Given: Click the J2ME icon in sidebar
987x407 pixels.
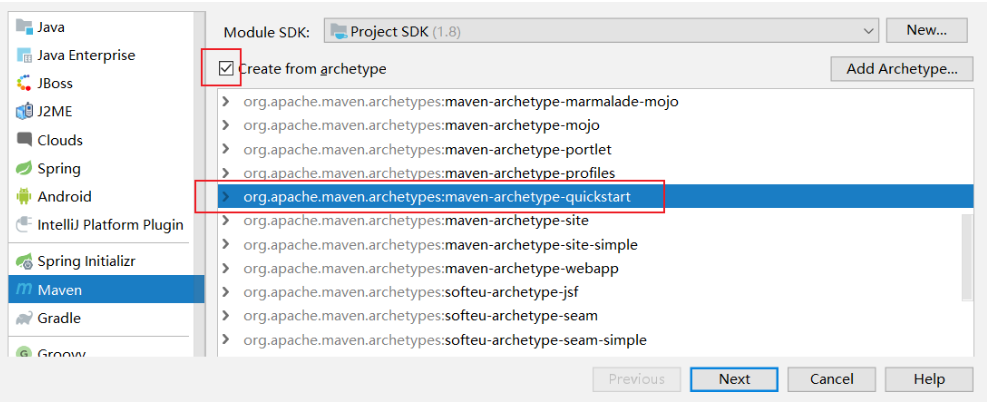Looking at the screenshot, I should pyautogui.click(x=25, y=111).
